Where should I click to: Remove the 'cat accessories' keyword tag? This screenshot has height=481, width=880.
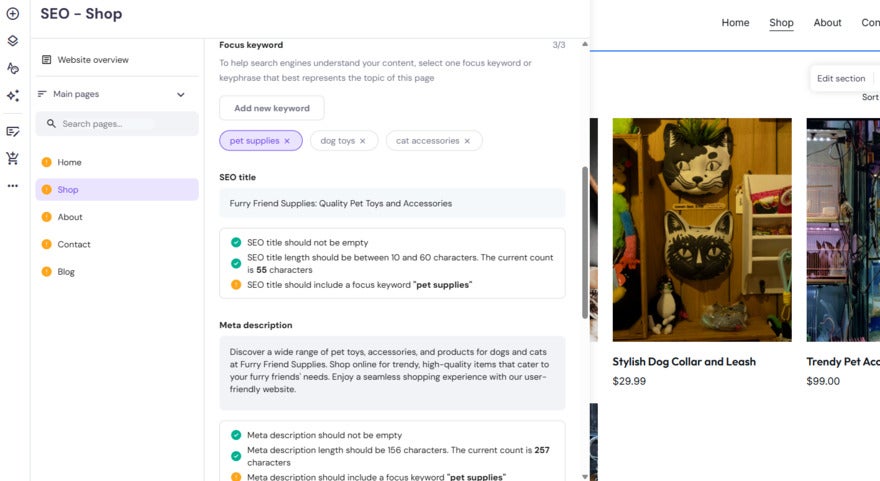click(467, 141)
